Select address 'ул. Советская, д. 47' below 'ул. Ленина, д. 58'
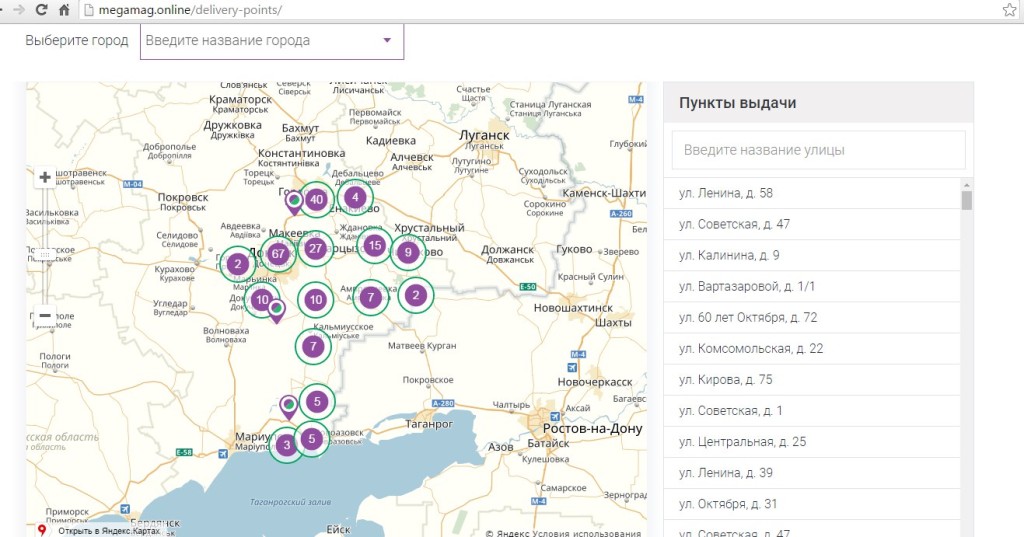 click(x=812, y=224)
